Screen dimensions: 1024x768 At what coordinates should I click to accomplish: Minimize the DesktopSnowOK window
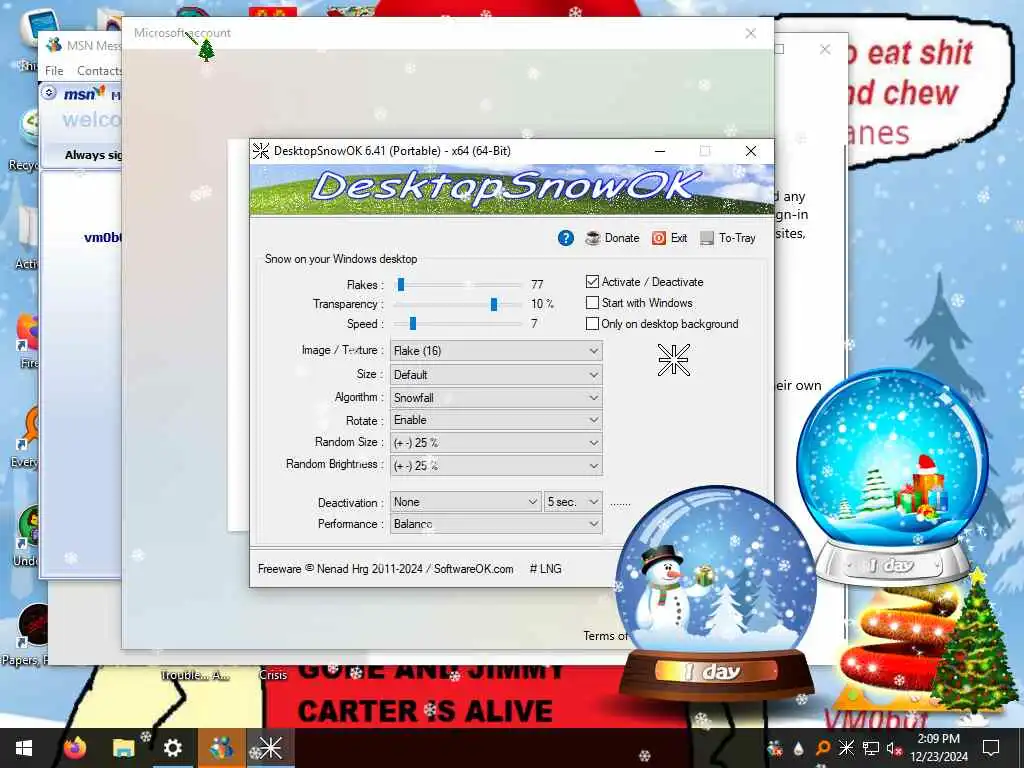pos(660,151)
